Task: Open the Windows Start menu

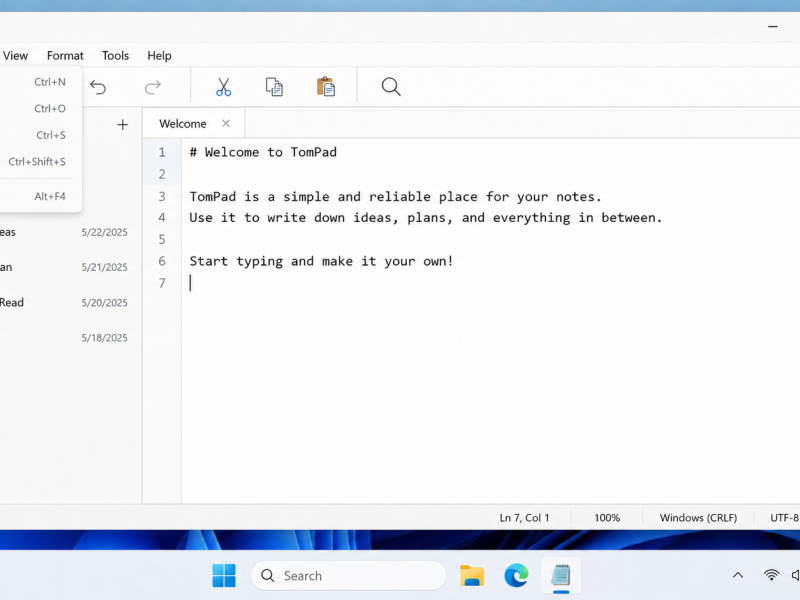Action: (x=224, y=576)
